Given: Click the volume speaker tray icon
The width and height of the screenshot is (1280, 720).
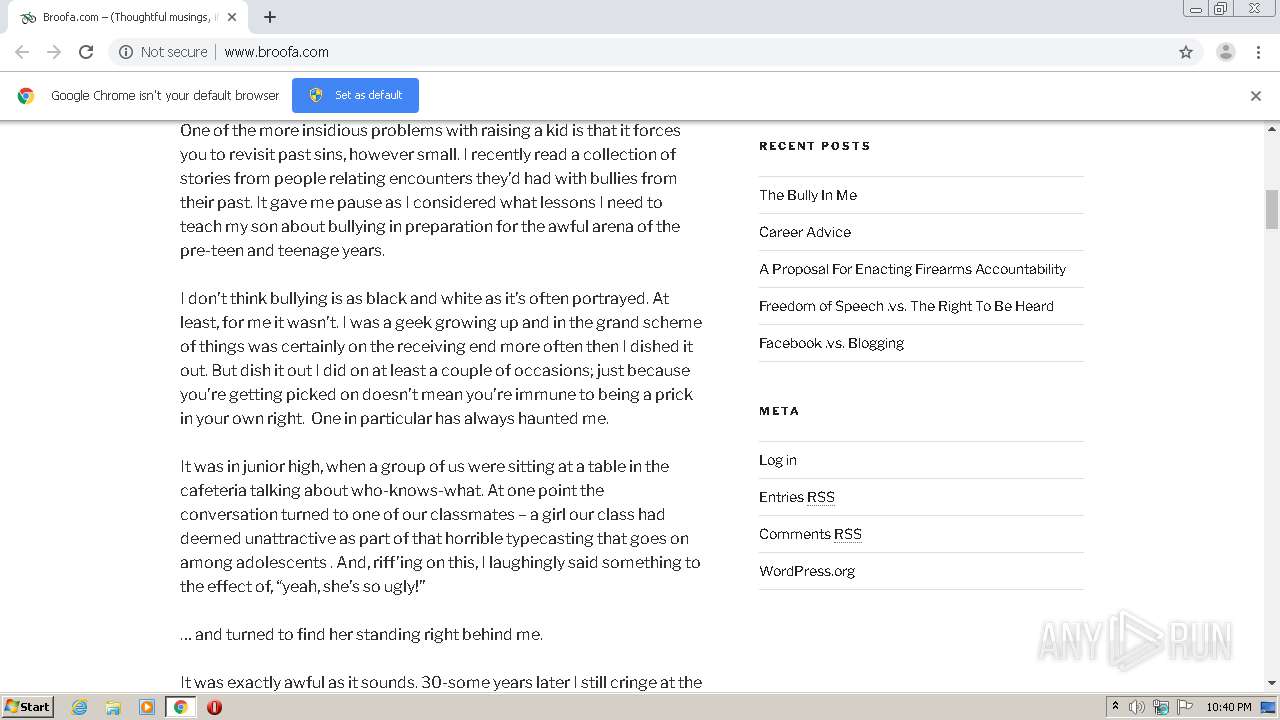Looking at the screenshot, I should point(1137,707).
